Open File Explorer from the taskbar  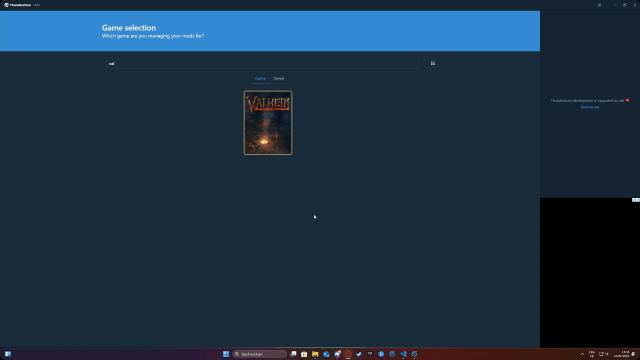(x=315, y=354)
